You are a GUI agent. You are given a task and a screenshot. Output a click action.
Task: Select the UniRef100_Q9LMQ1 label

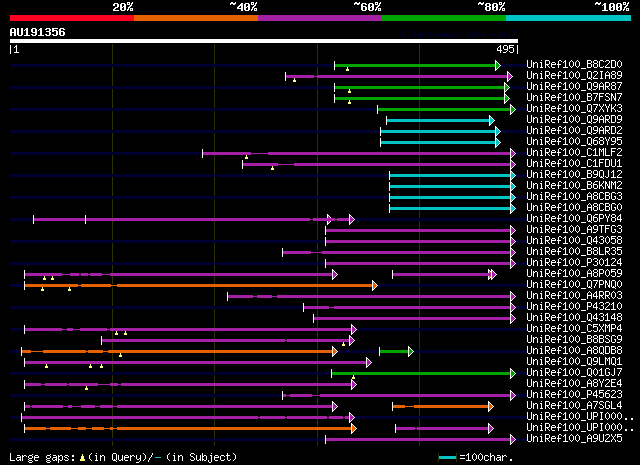tap(574, 362)
